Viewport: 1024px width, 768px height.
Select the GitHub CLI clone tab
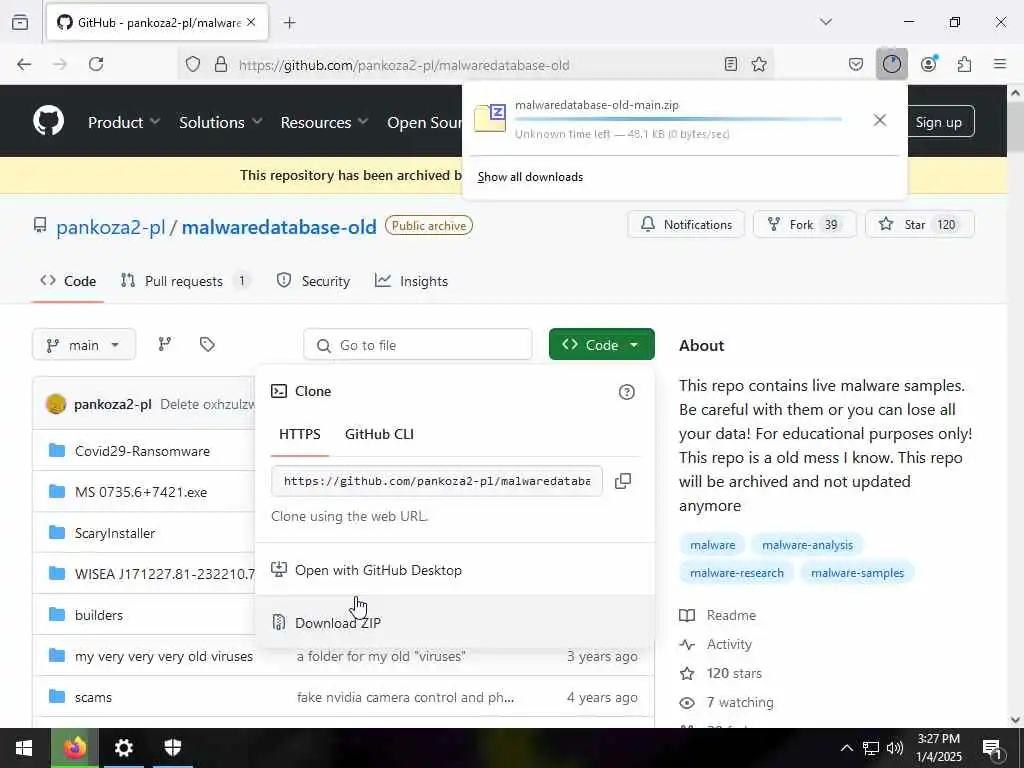click(379, 434)
